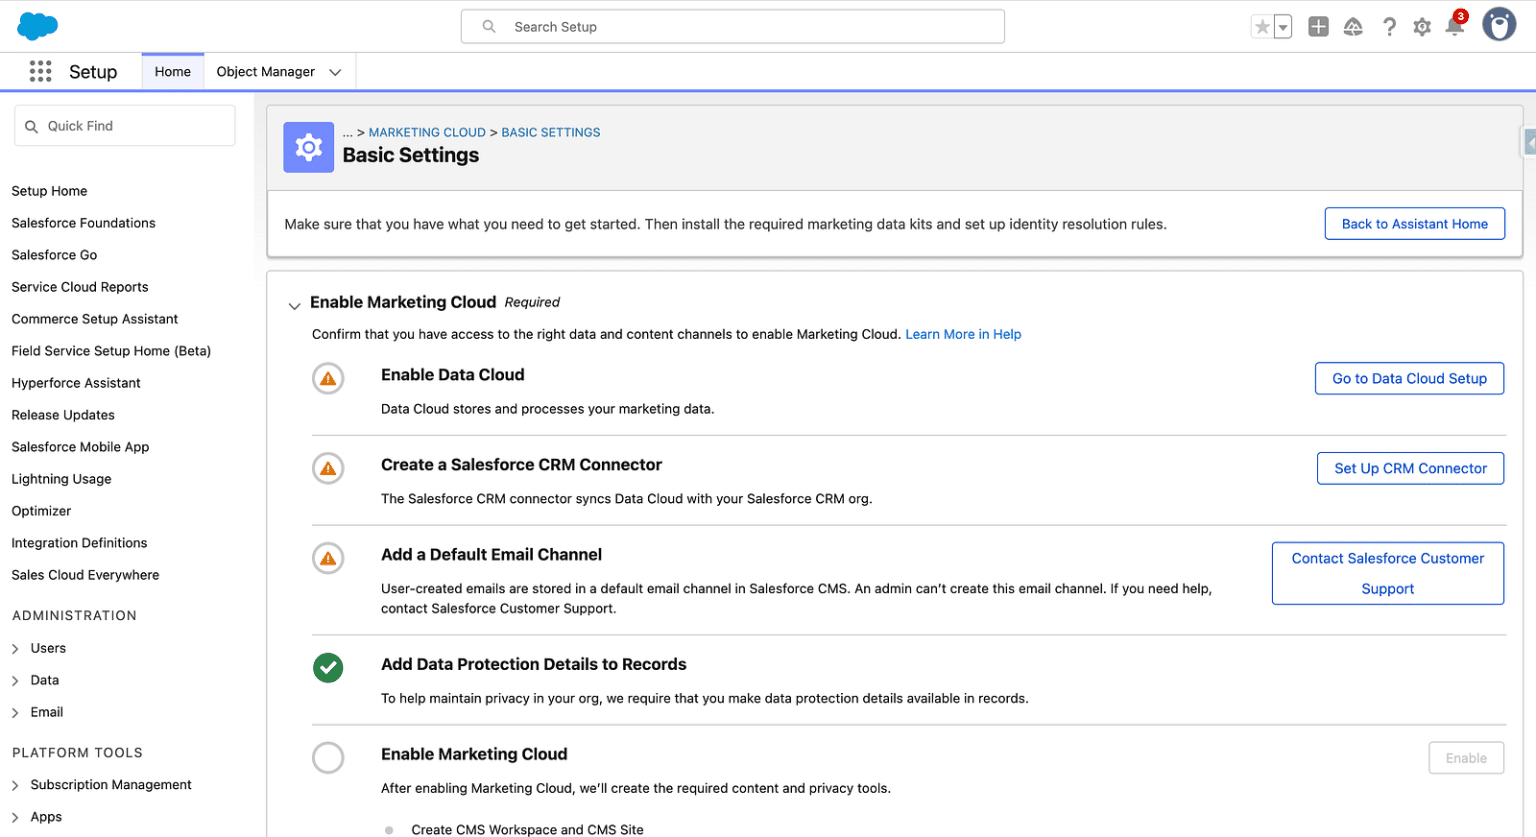Screen dimensions: 1536x837
Task: Click the search icon in Quick Find
Action: pyautogui.click(x=32, y=126)
